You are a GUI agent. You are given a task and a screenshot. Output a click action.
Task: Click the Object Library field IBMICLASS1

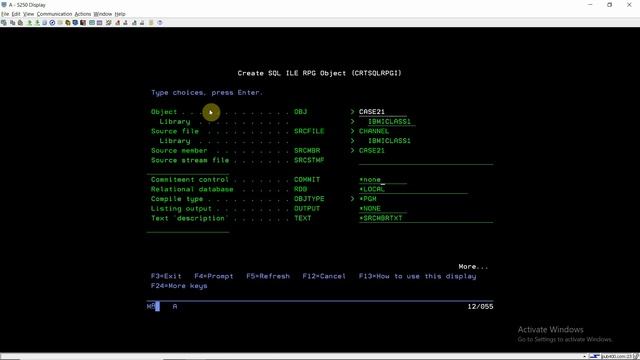point(391,122)
